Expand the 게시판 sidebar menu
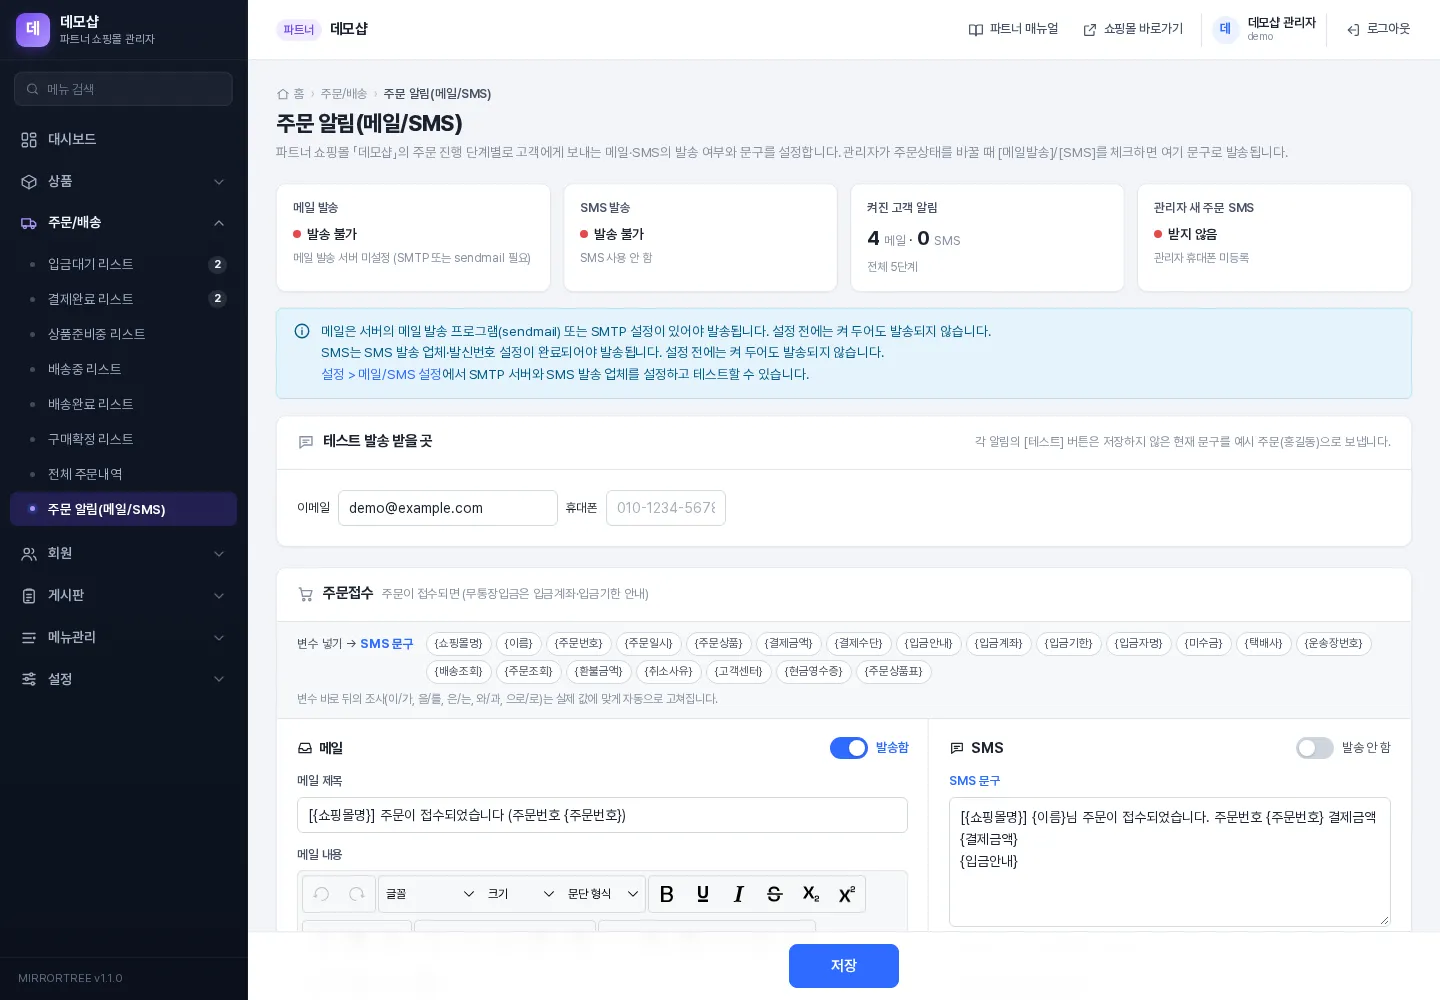Viewport: 1440px width, 1000px height. click(123, 595)
